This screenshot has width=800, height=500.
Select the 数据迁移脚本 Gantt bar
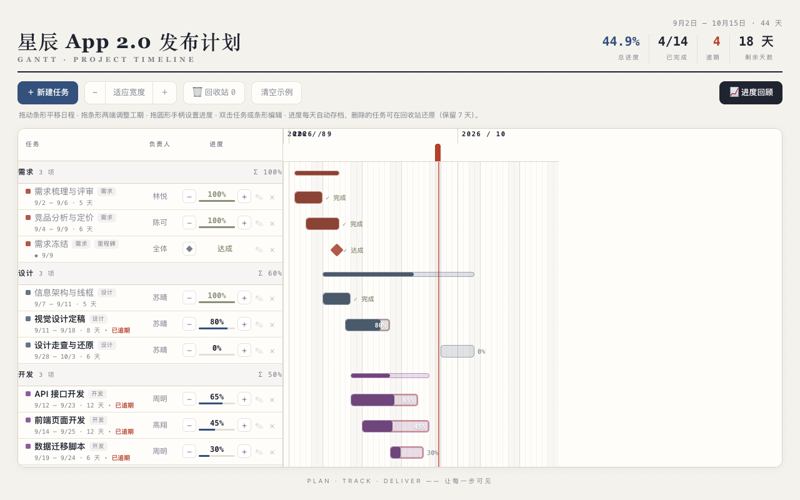tap(407, 452)
